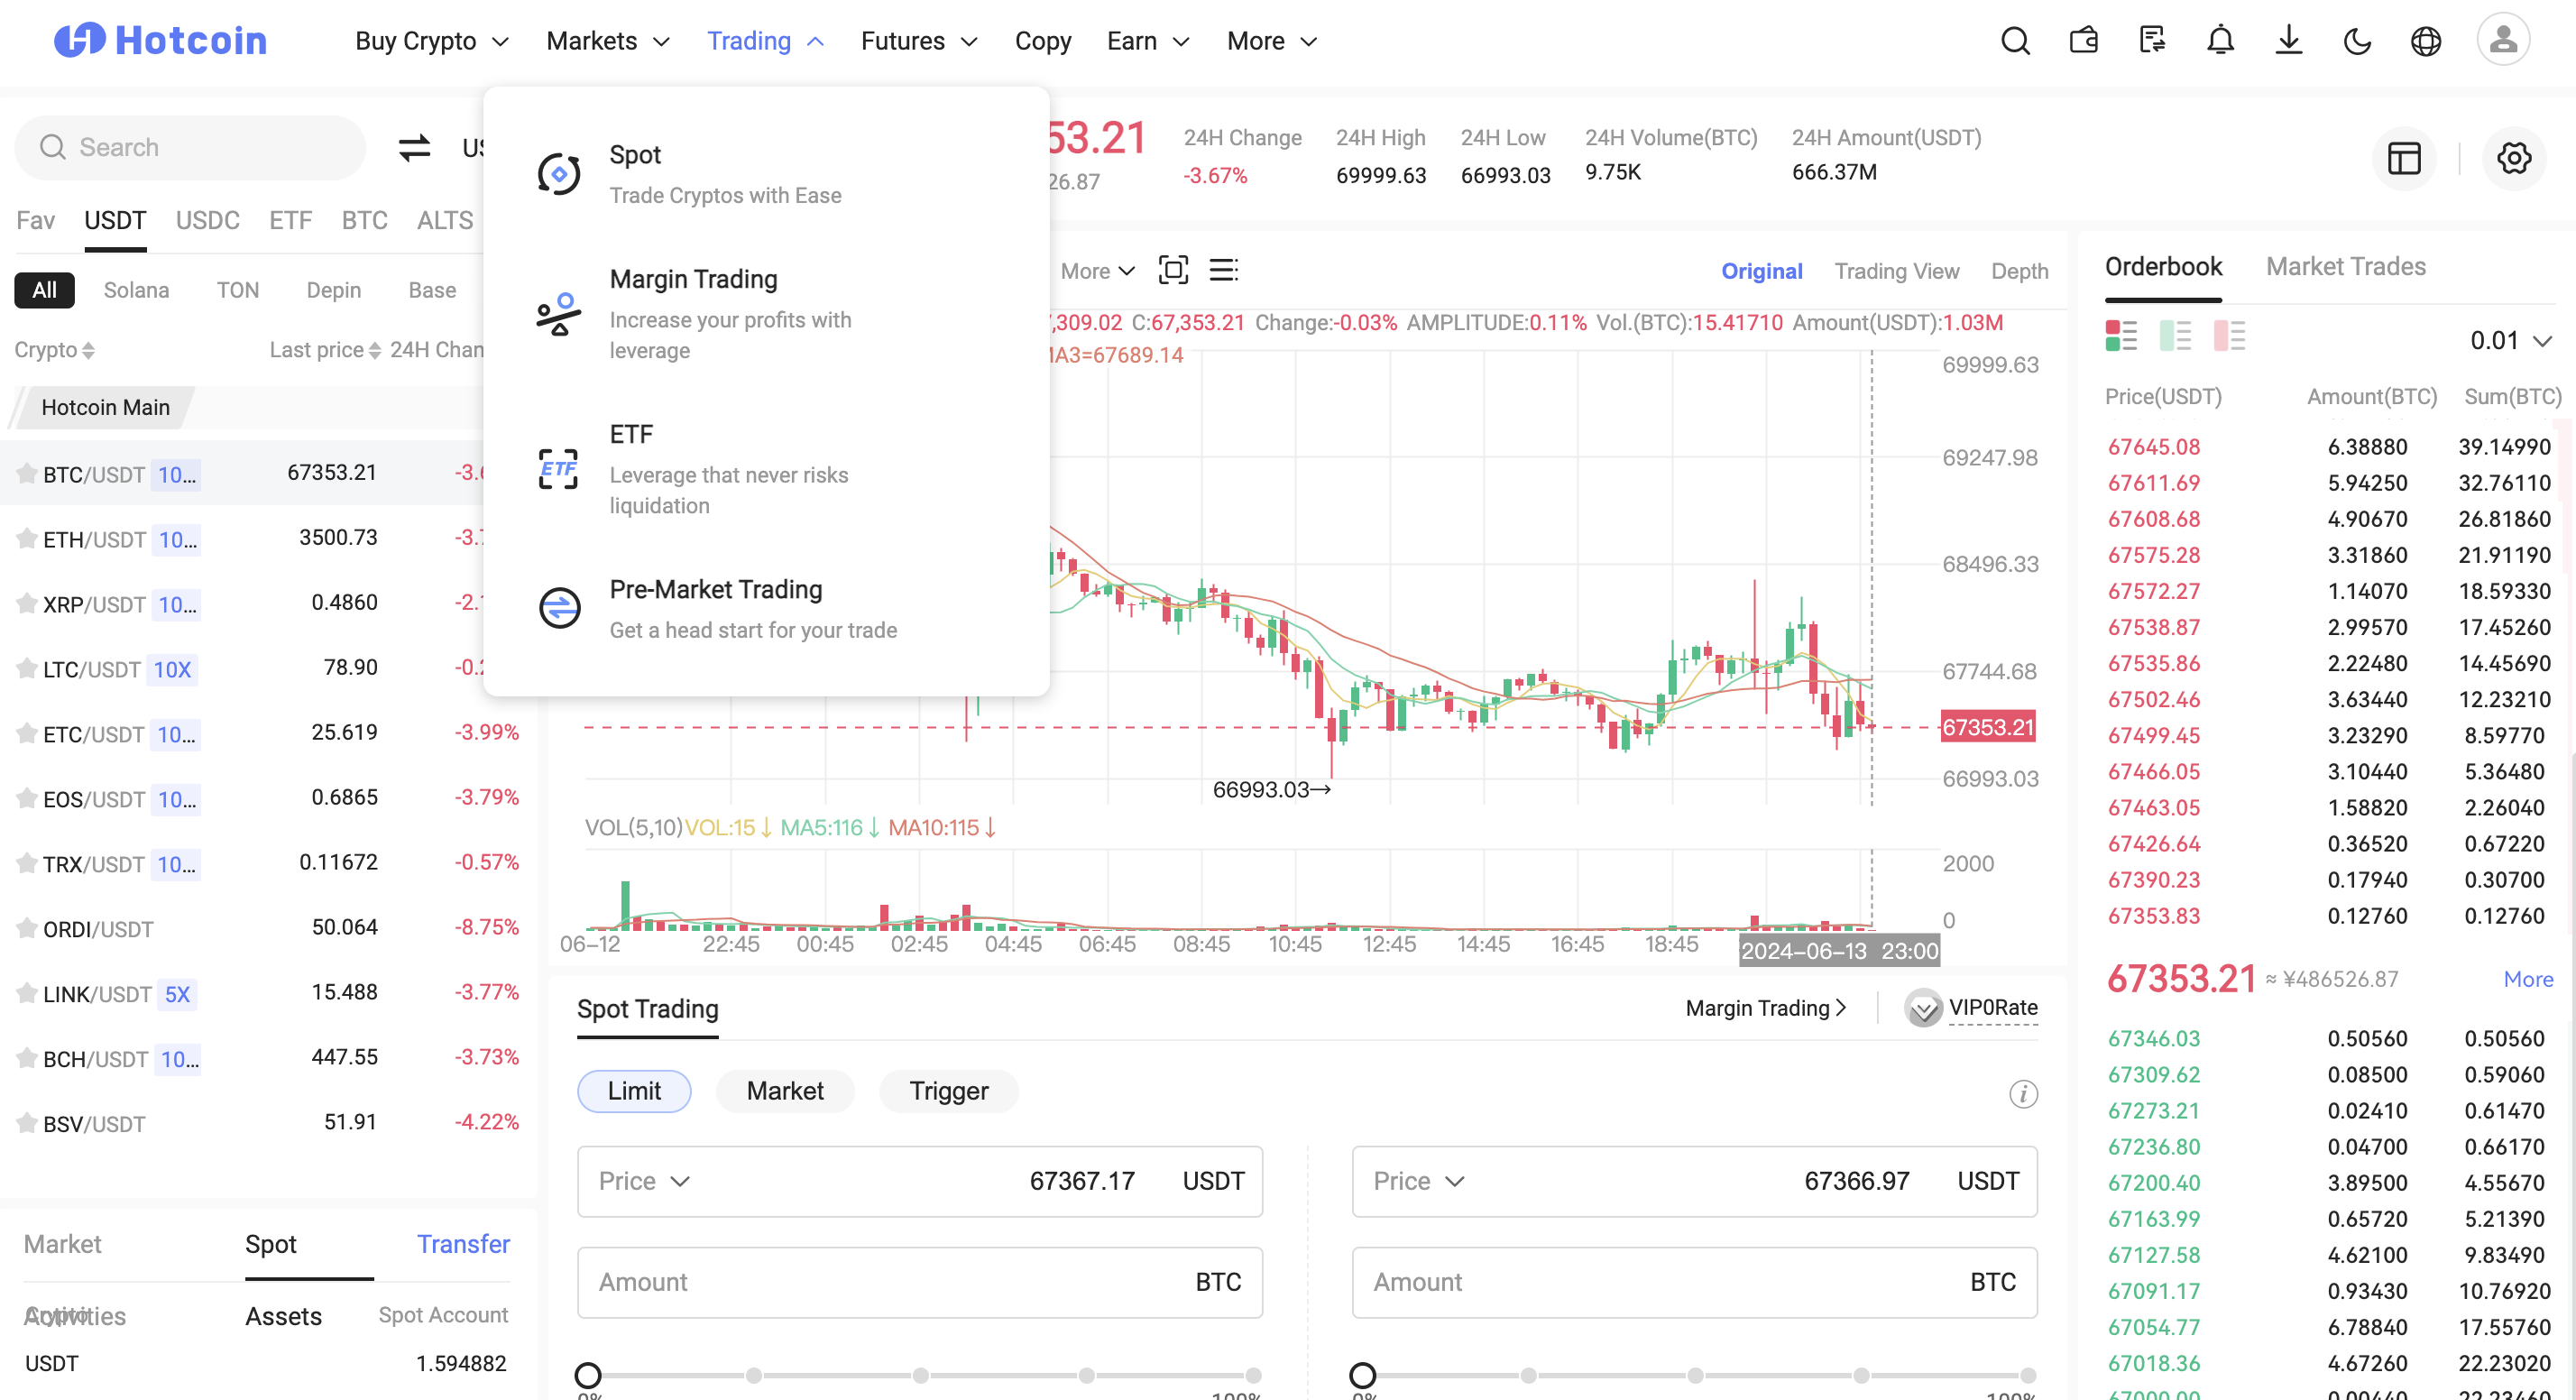This screenshot has height=1400, width=2576.
Task: Click the Margin Trading shortcut link
Action: (1765, 1008)
